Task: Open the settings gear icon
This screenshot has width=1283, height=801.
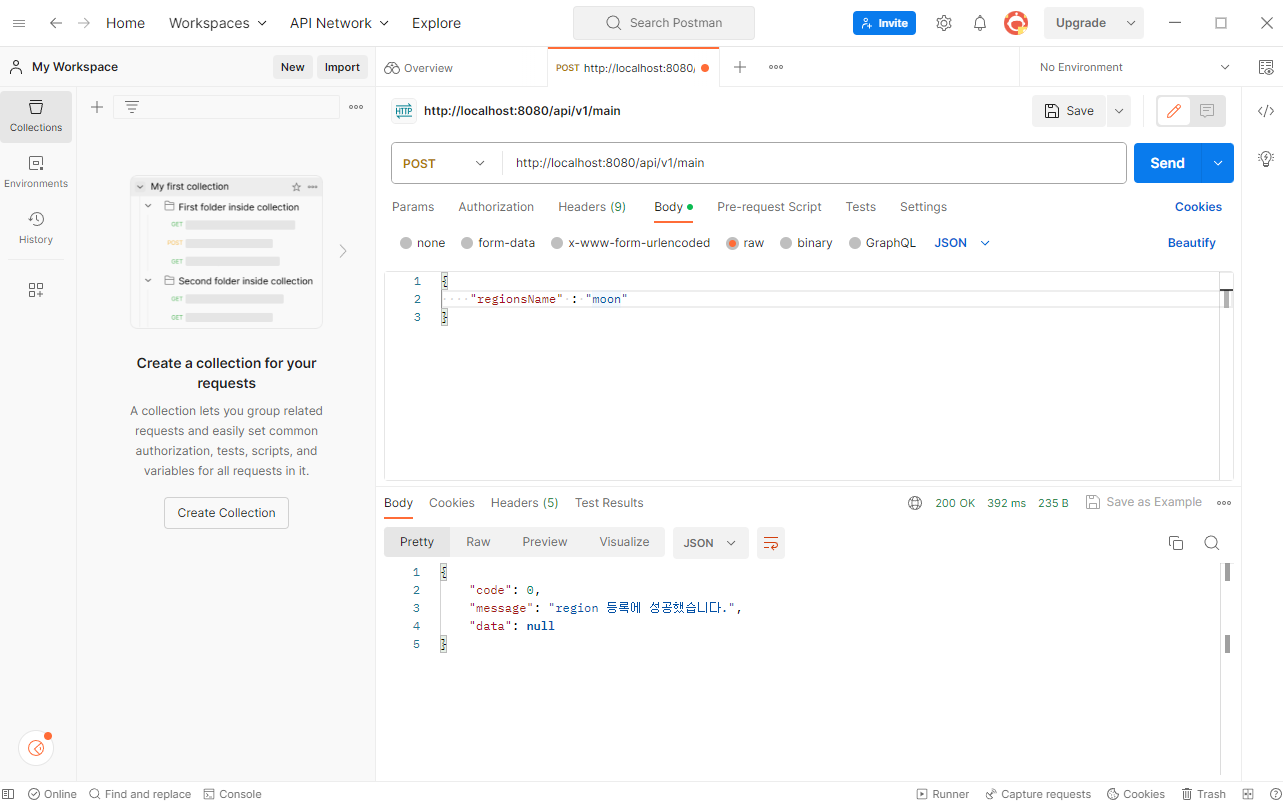Action: pyautogui.click(x=944, y=23)
